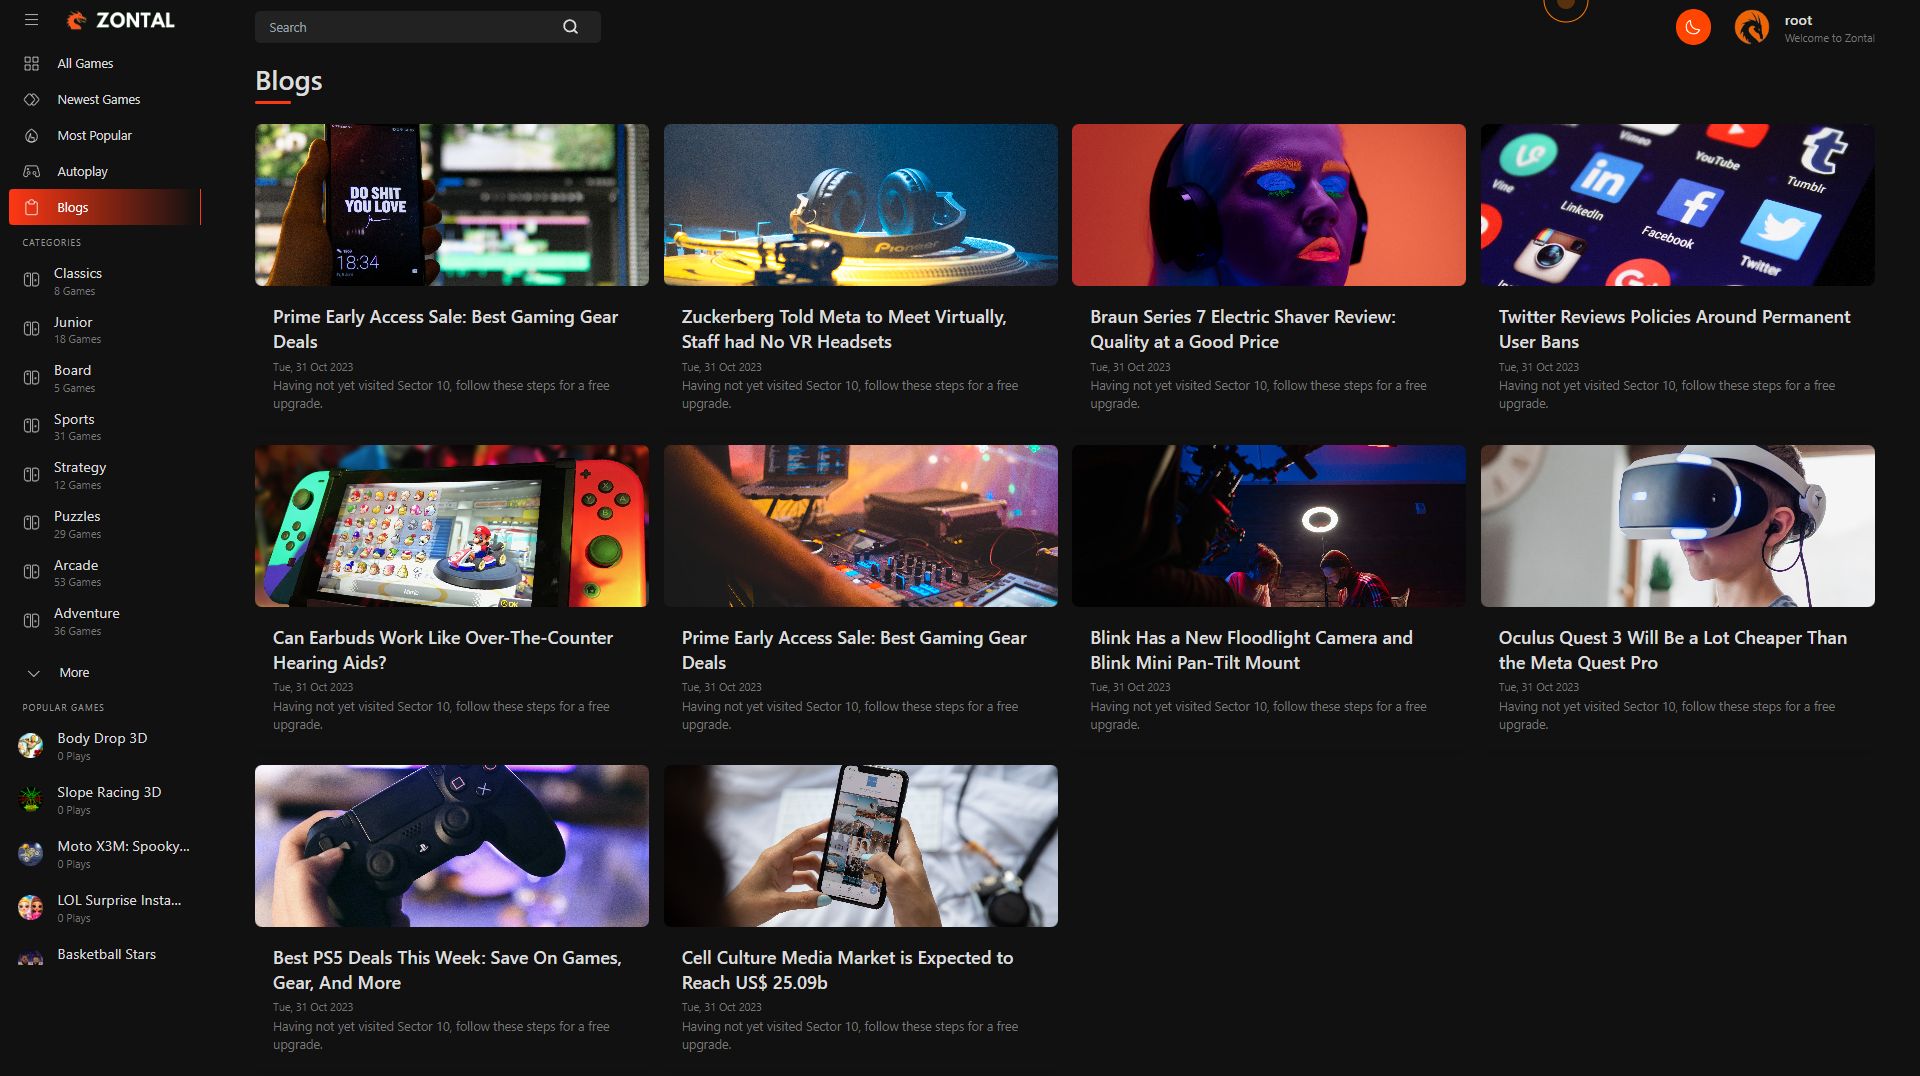Open Newest Games menu item
Screen dimensions: 1920x1076
98,99
